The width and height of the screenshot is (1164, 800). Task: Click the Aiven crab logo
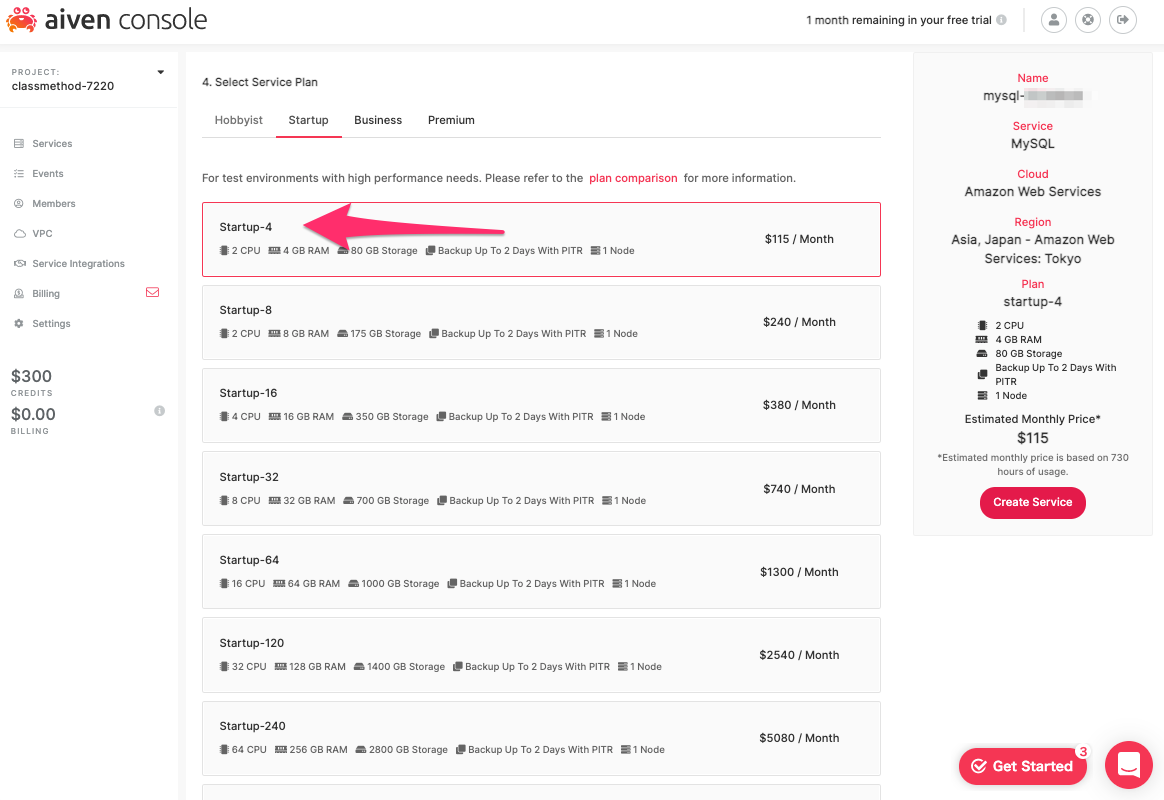(x=22, y=18)
